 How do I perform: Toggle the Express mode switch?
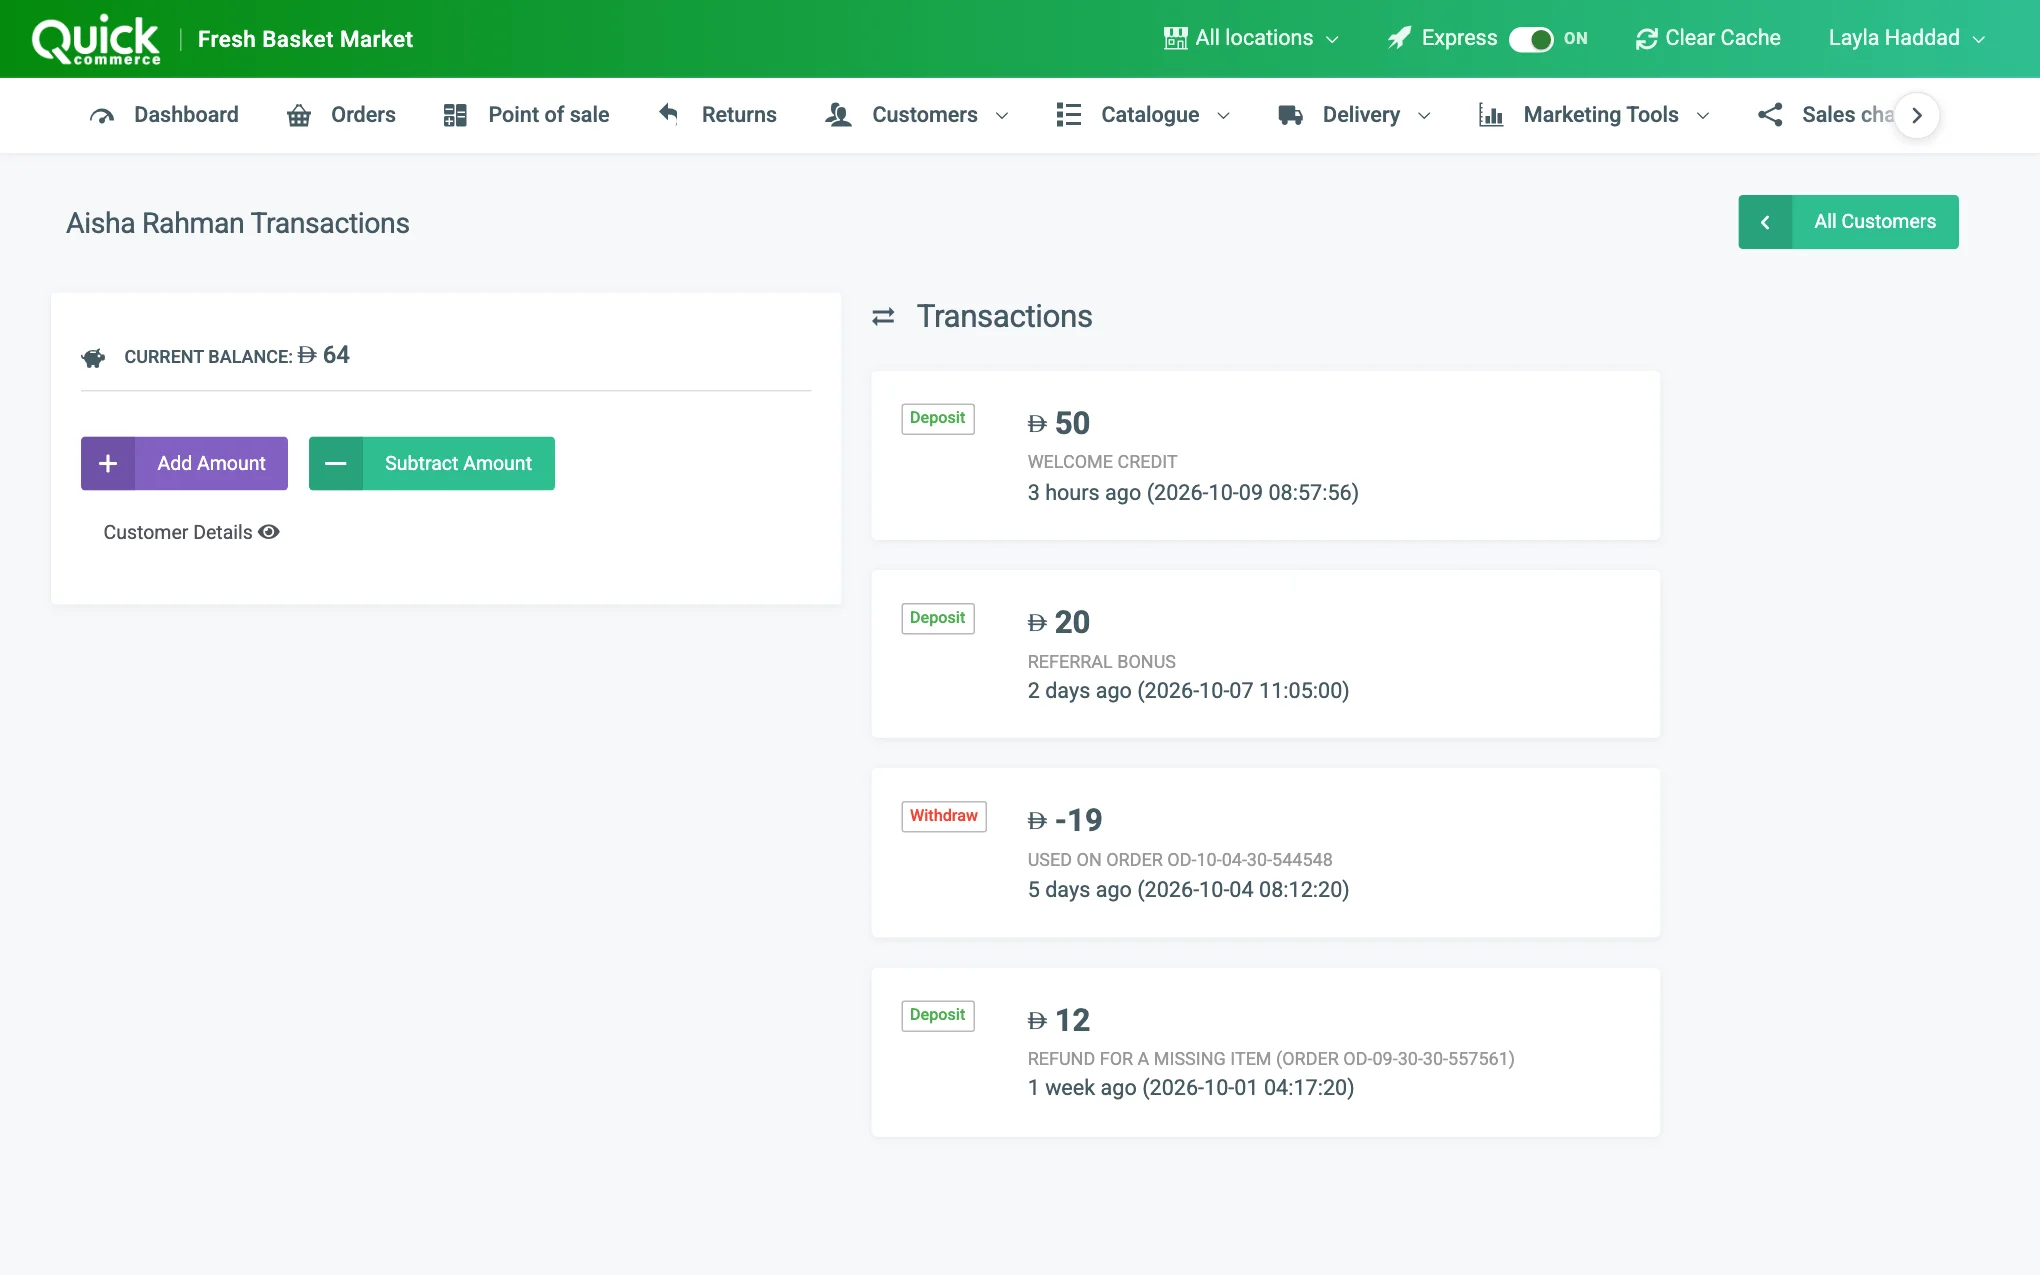coord(1531,39)
